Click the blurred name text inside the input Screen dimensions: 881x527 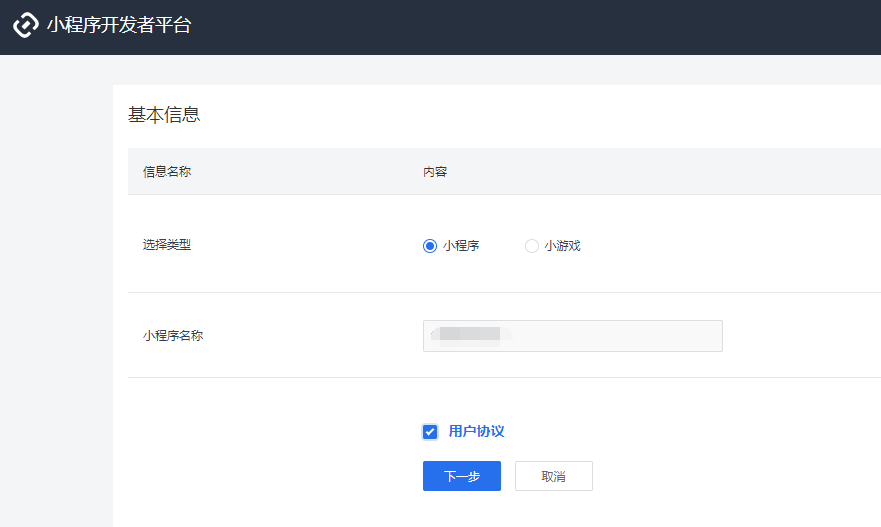470,335
